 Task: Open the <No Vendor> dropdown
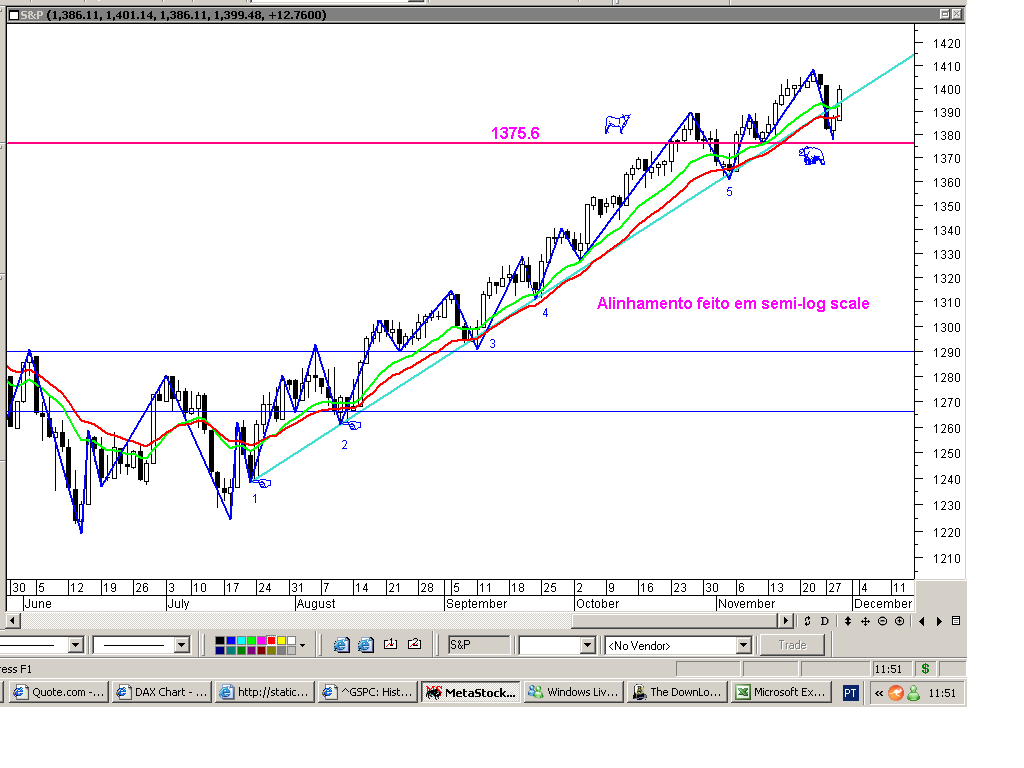(x=743, y=645)
